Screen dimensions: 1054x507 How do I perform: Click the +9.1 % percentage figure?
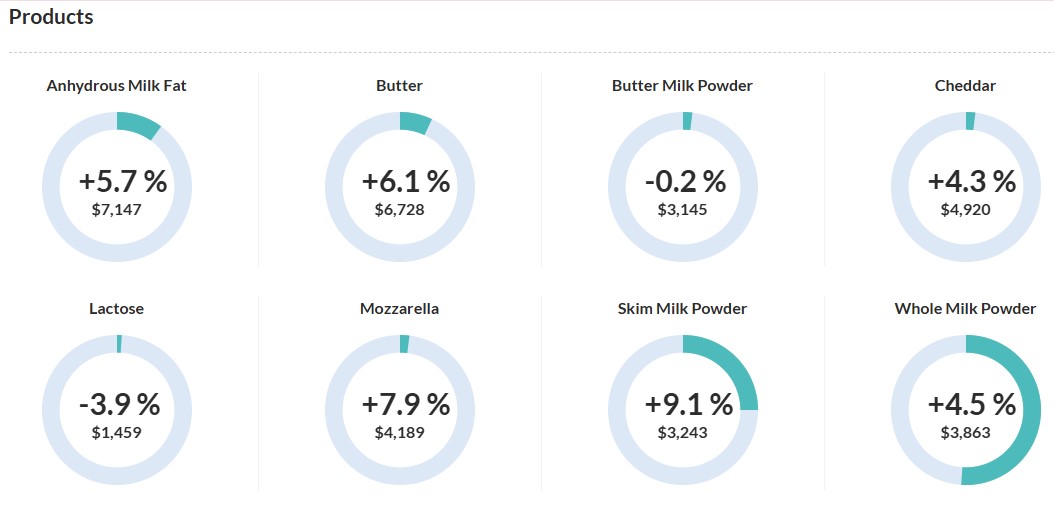pos(689,404)
